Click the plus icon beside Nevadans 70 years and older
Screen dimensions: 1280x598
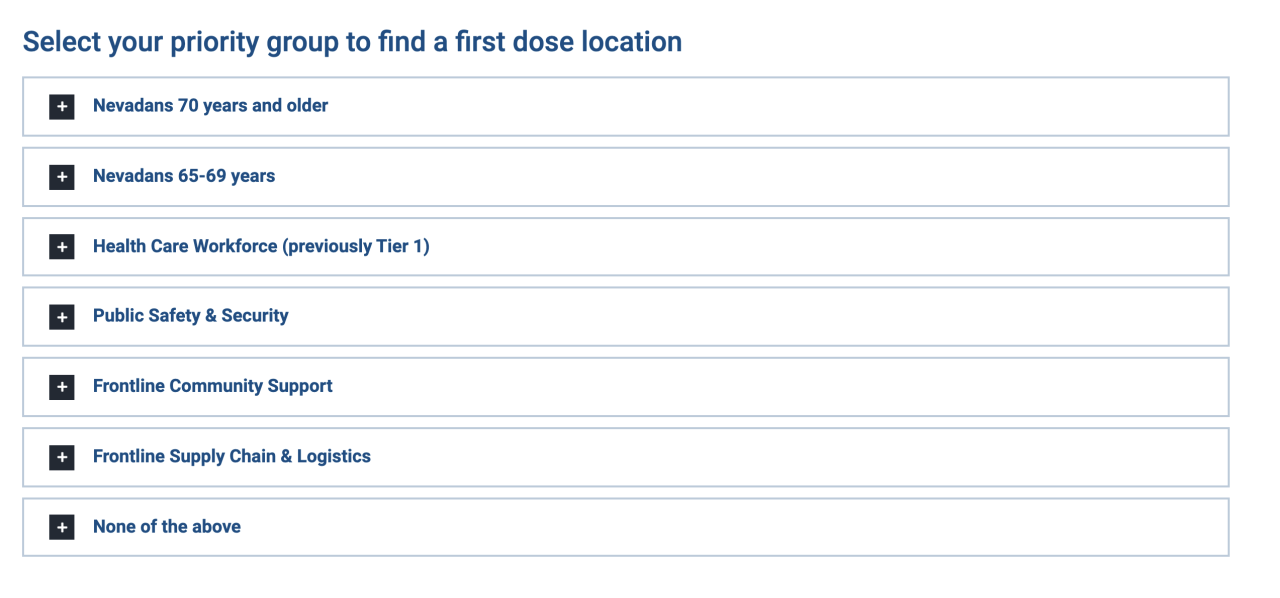tap(62, 106)
